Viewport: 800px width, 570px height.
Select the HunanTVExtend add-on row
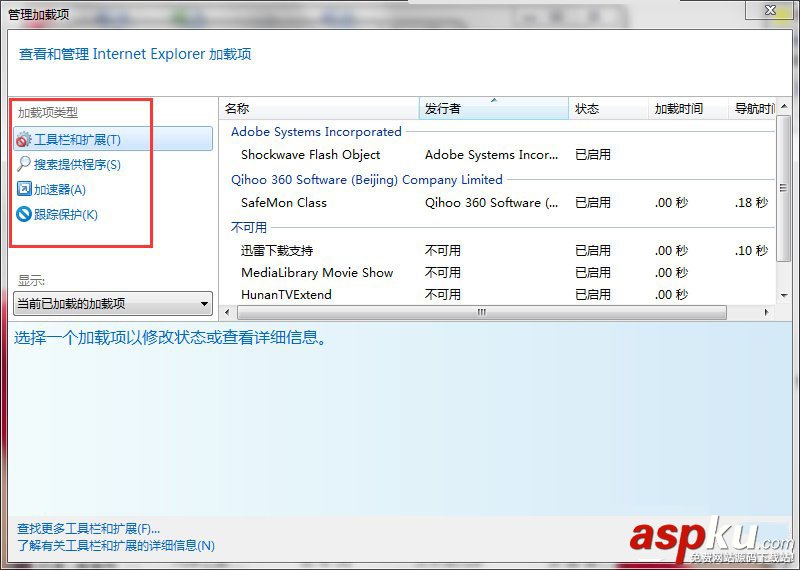pos(497,294)
